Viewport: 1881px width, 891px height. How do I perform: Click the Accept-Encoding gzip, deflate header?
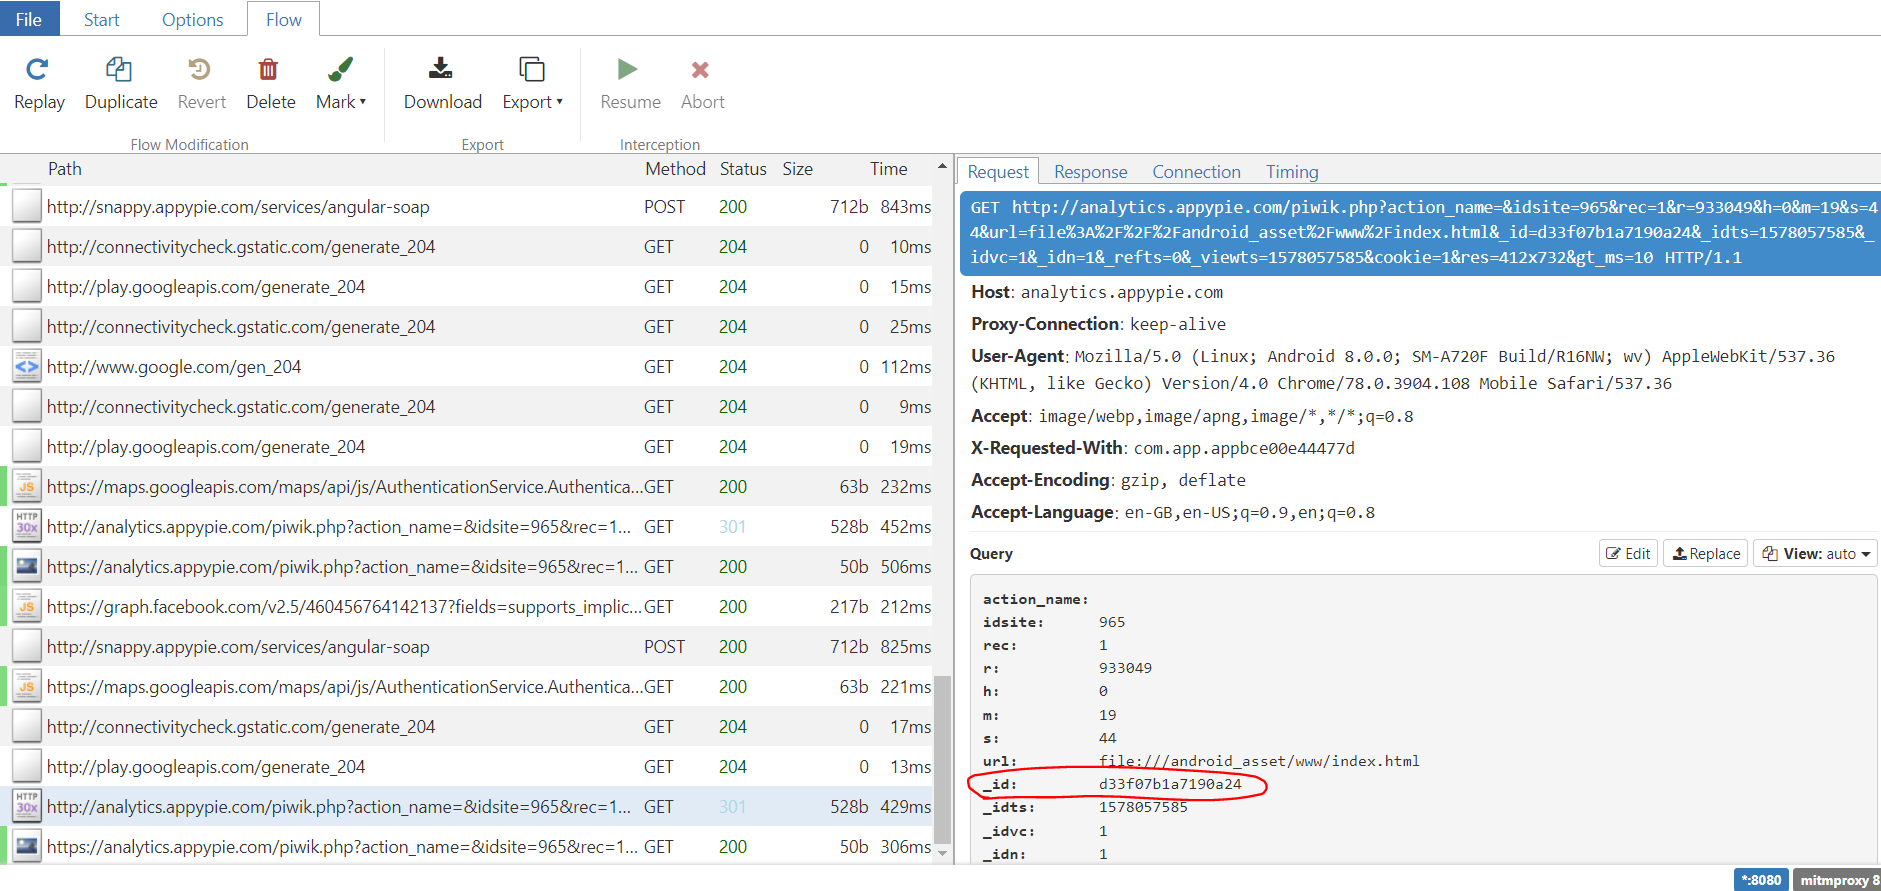[1108, 480]
